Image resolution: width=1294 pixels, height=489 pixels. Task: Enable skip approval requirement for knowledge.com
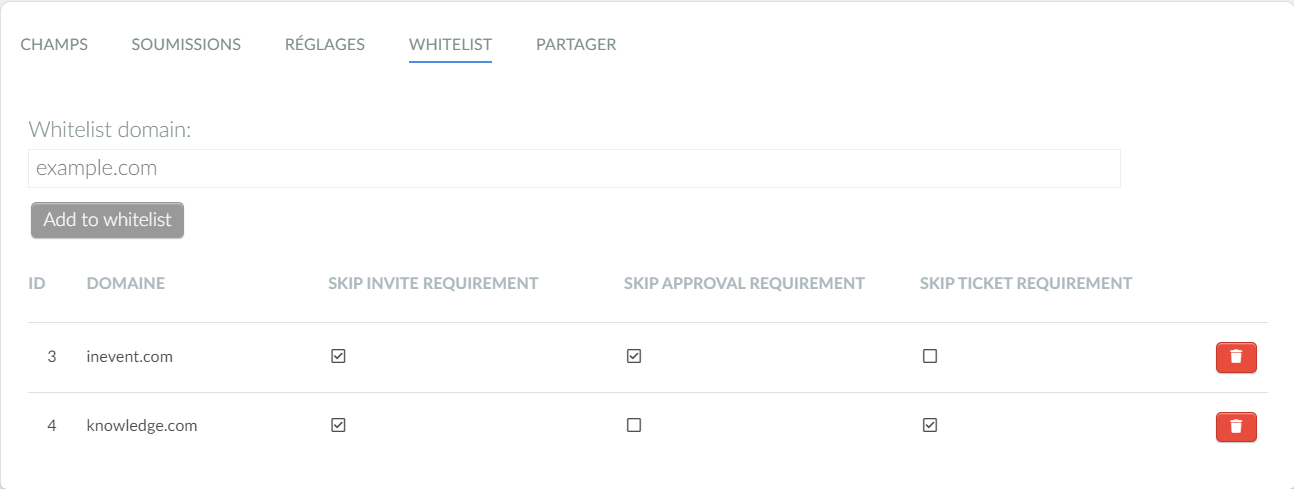tap(634, 425)
